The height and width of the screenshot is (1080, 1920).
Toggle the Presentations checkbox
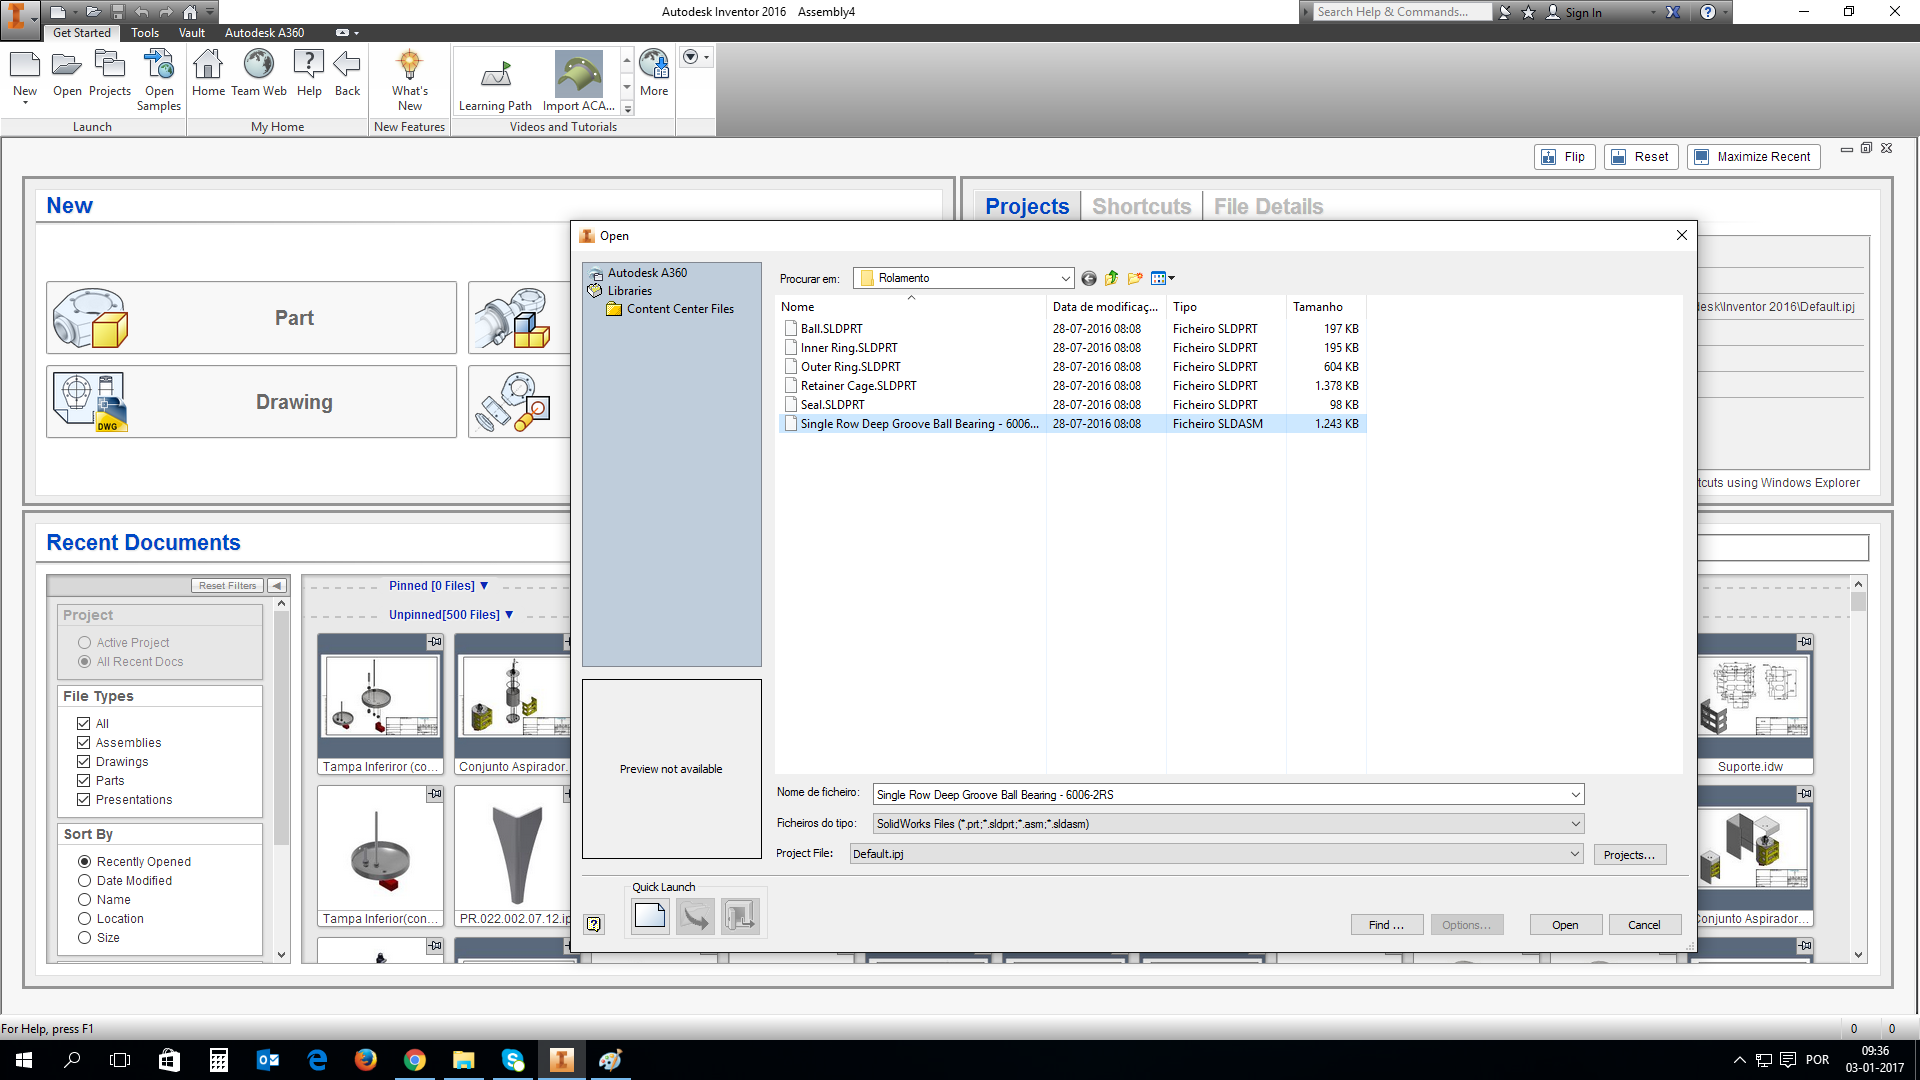point(84,800)
